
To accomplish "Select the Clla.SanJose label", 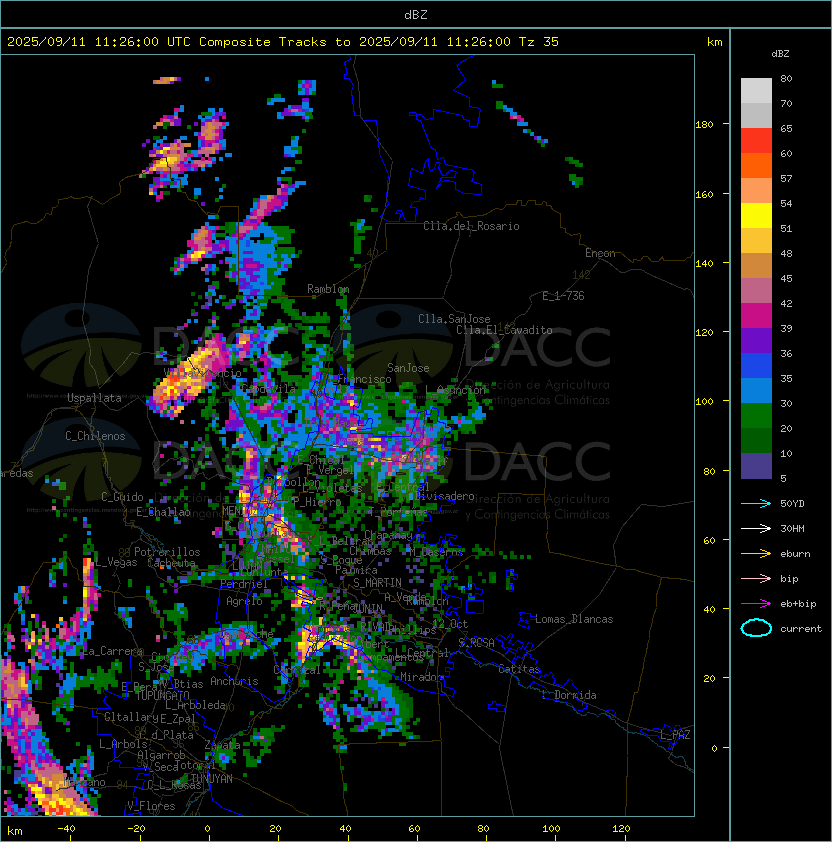I will [x=454, y=319].
